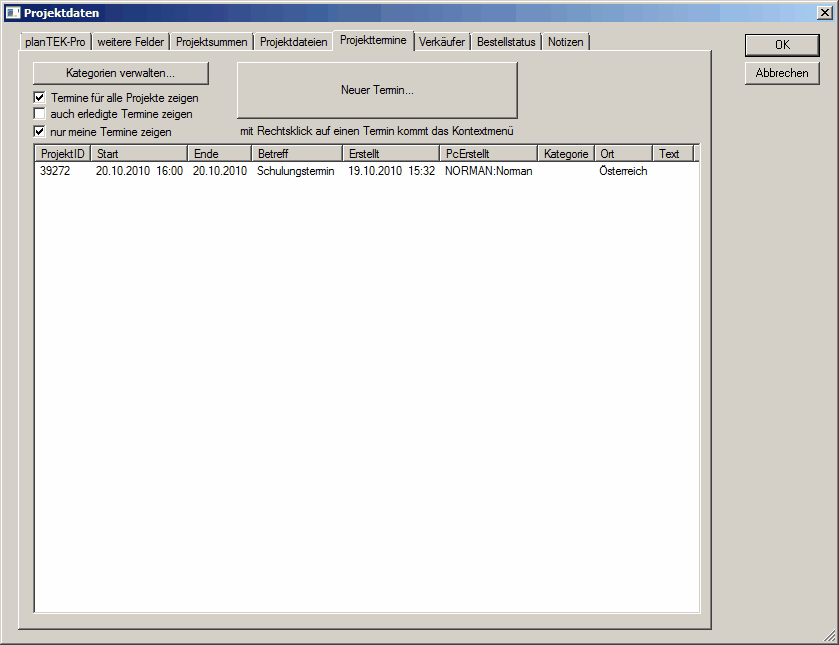
Task: Click the Kategorie column header
Action: click(566, 154)
